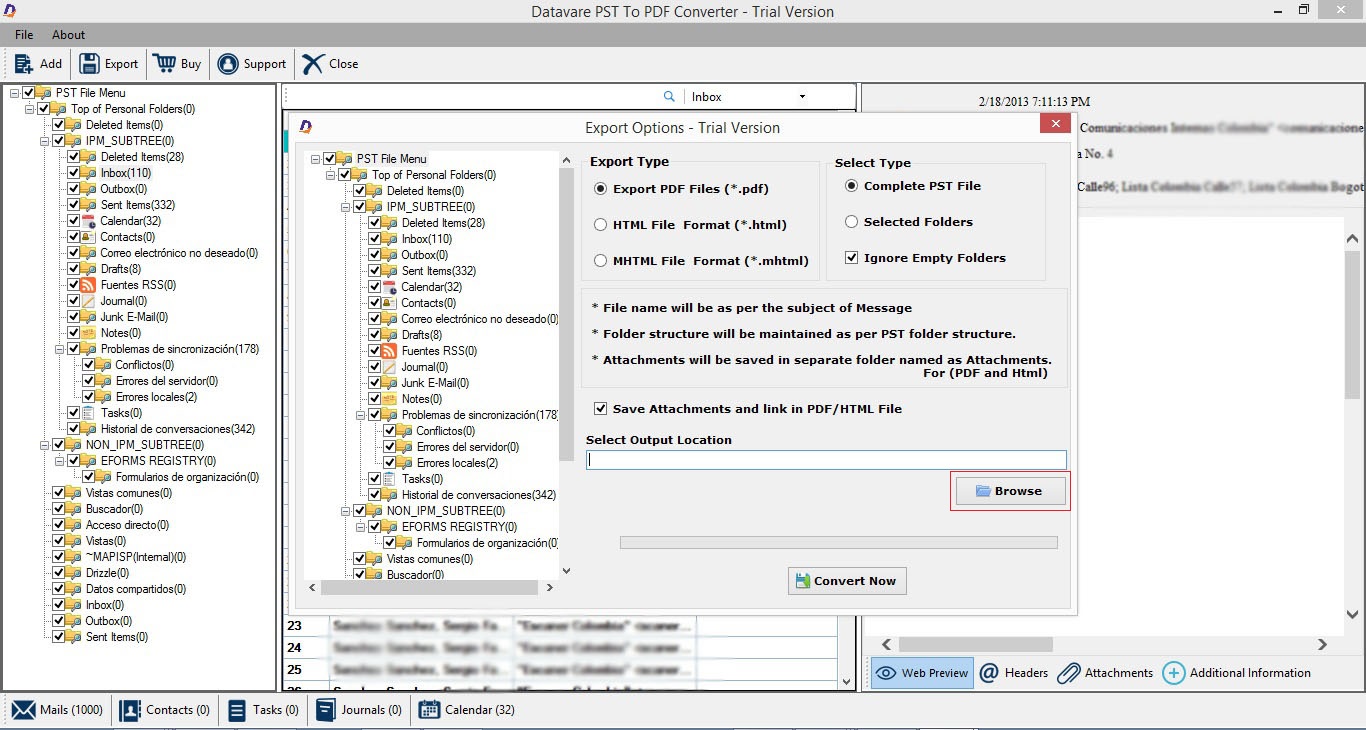Click the Web Preview eye icon

[x=886, y=673]
